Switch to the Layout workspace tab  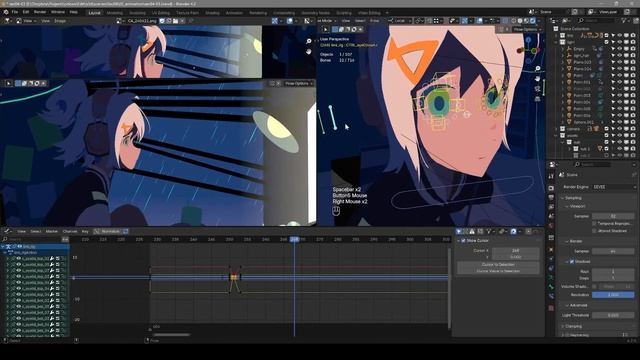tap(94, 13)
